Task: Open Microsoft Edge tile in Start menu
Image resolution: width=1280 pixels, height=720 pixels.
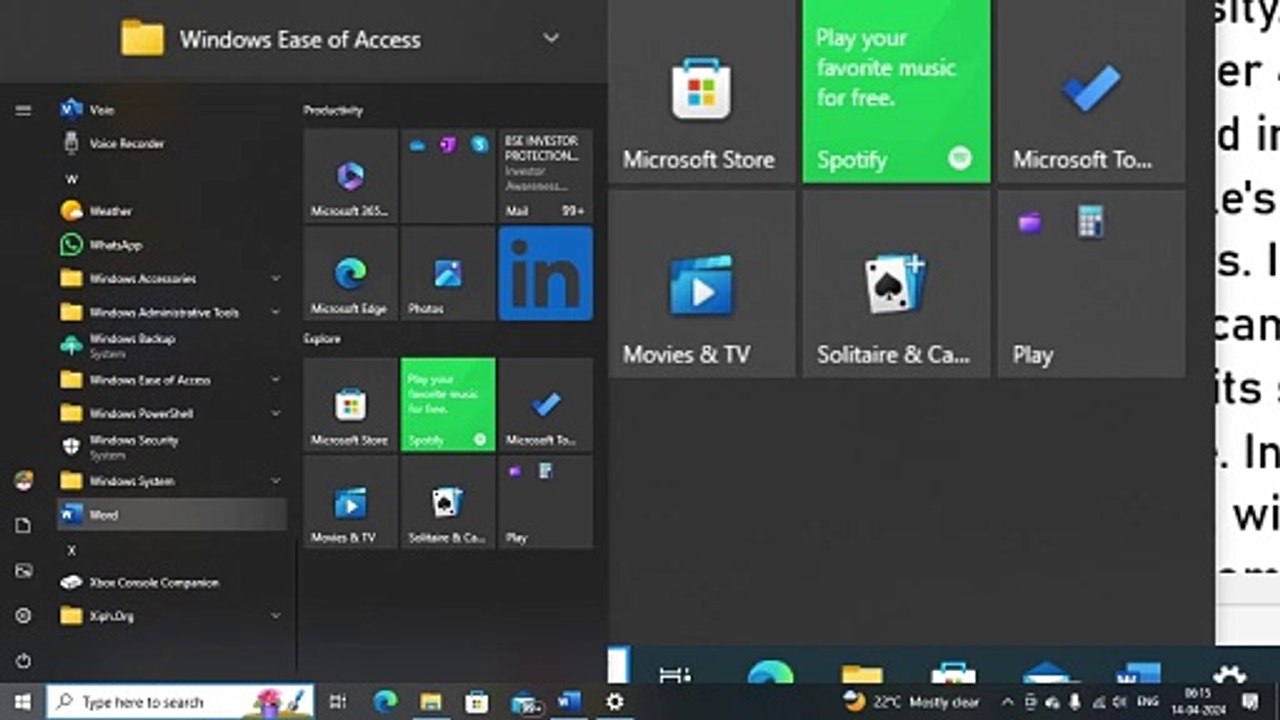Action: [350, 273]
